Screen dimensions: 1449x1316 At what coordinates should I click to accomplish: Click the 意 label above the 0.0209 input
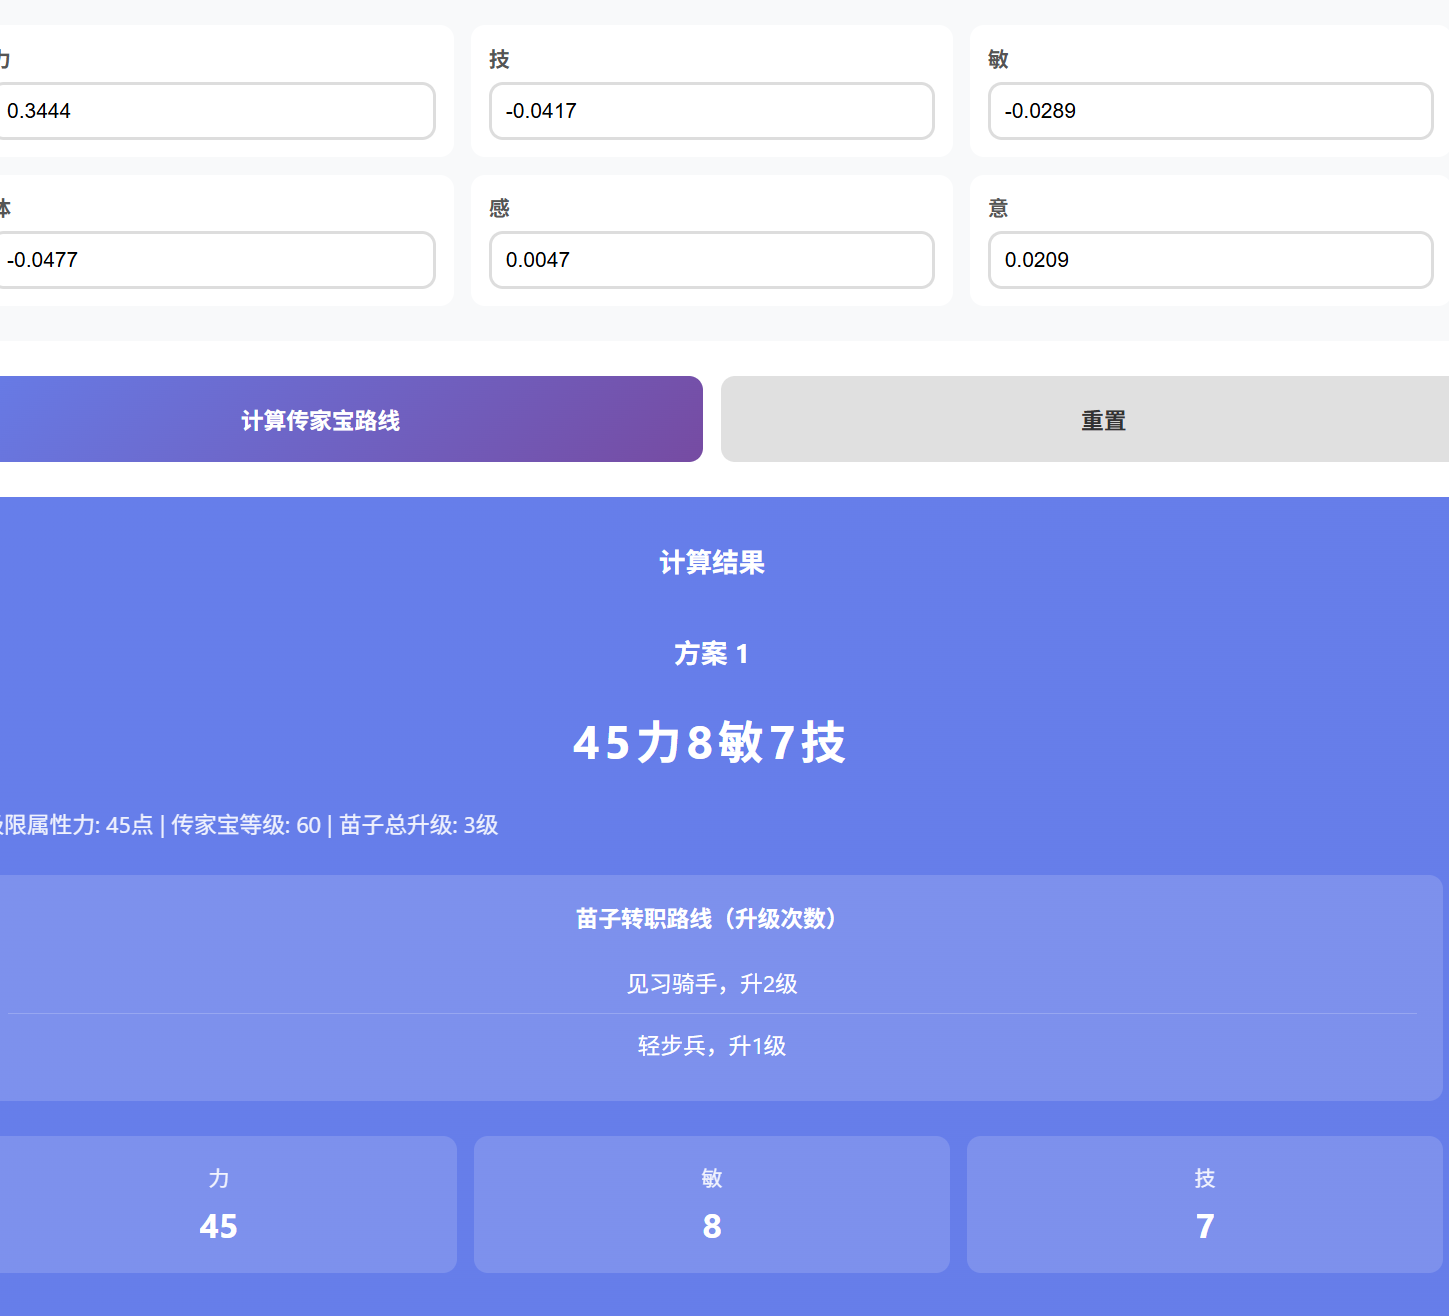coord(998,208)
